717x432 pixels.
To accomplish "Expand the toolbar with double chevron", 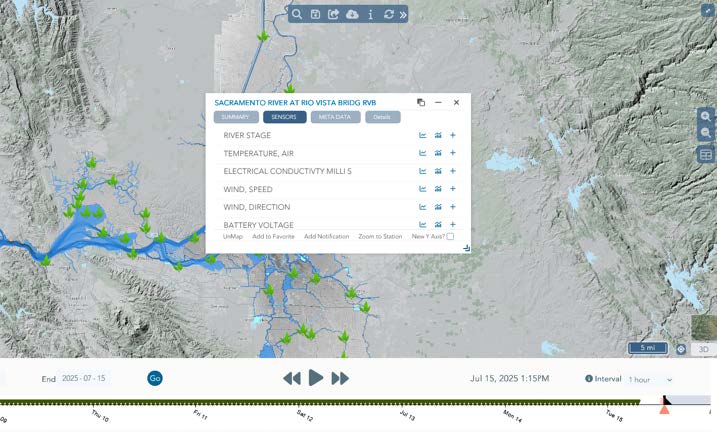I will point(403,15).
